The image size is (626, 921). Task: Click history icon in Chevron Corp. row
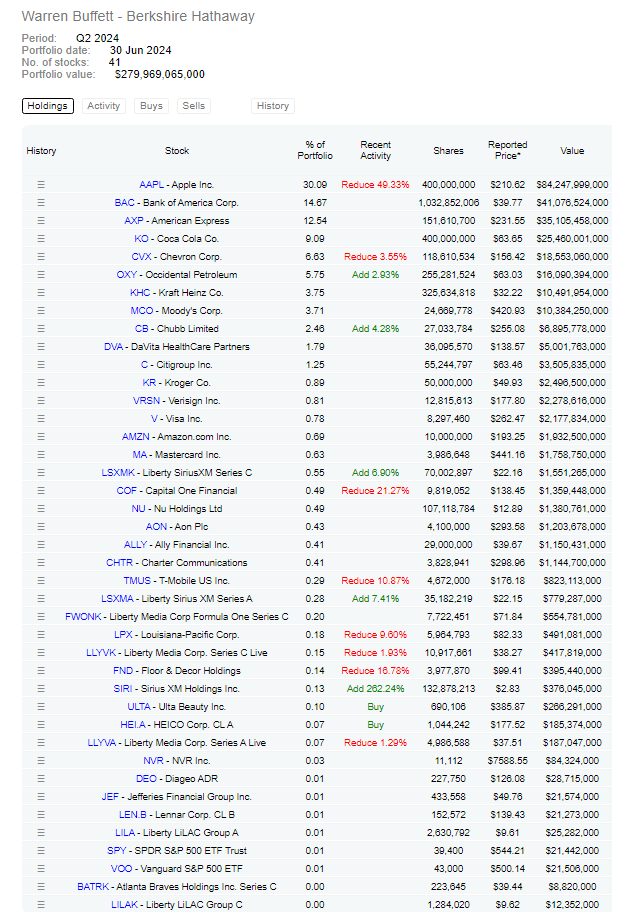click(x=41, y=257)
